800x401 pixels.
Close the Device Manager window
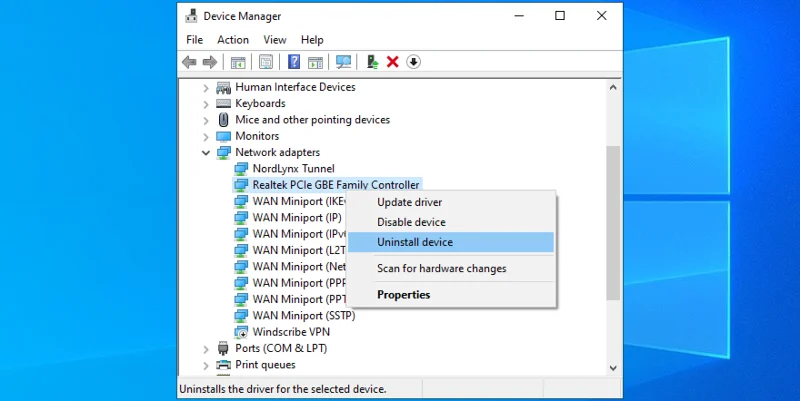(x=602, y=16)
